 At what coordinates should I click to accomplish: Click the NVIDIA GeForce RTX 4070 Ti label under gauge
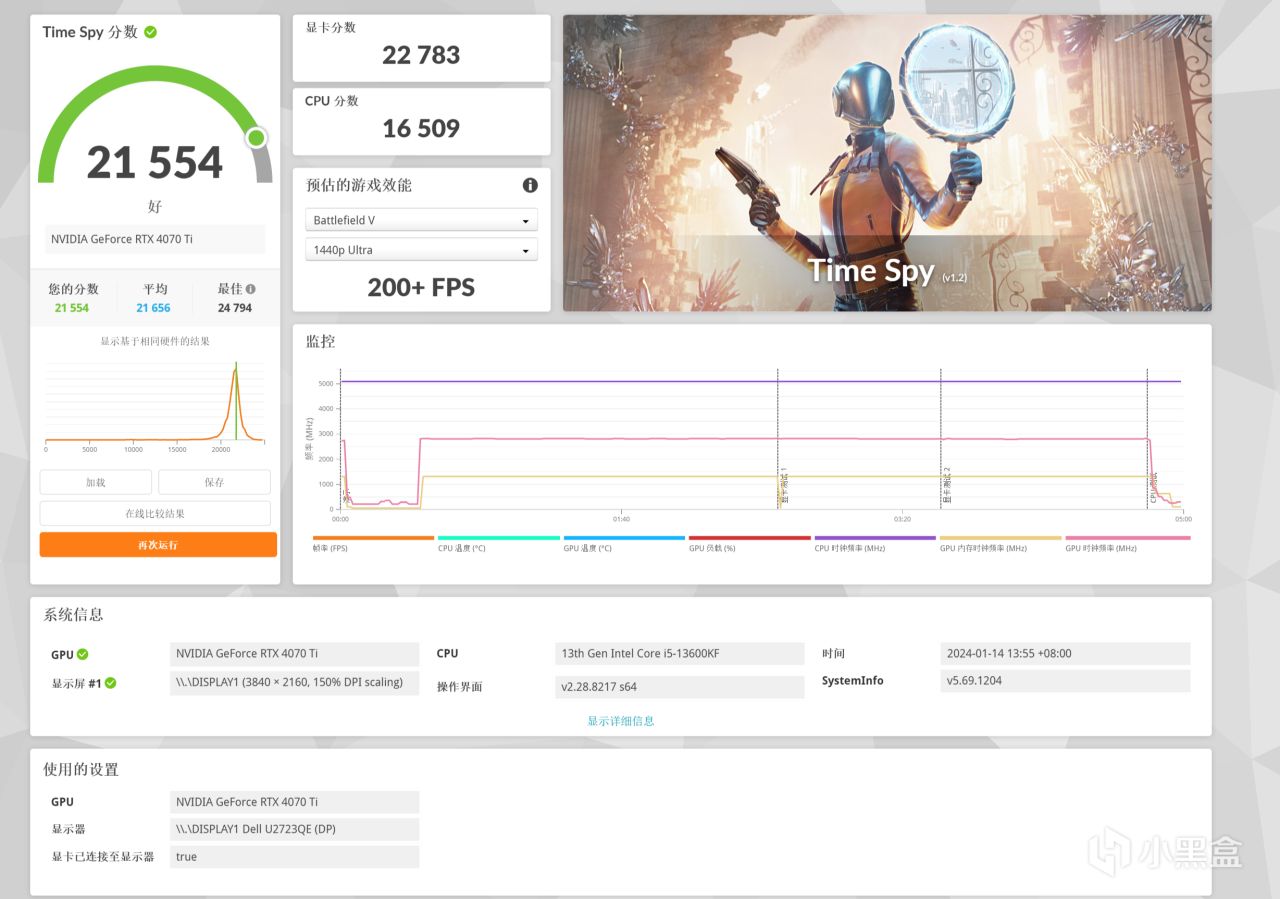155,239
